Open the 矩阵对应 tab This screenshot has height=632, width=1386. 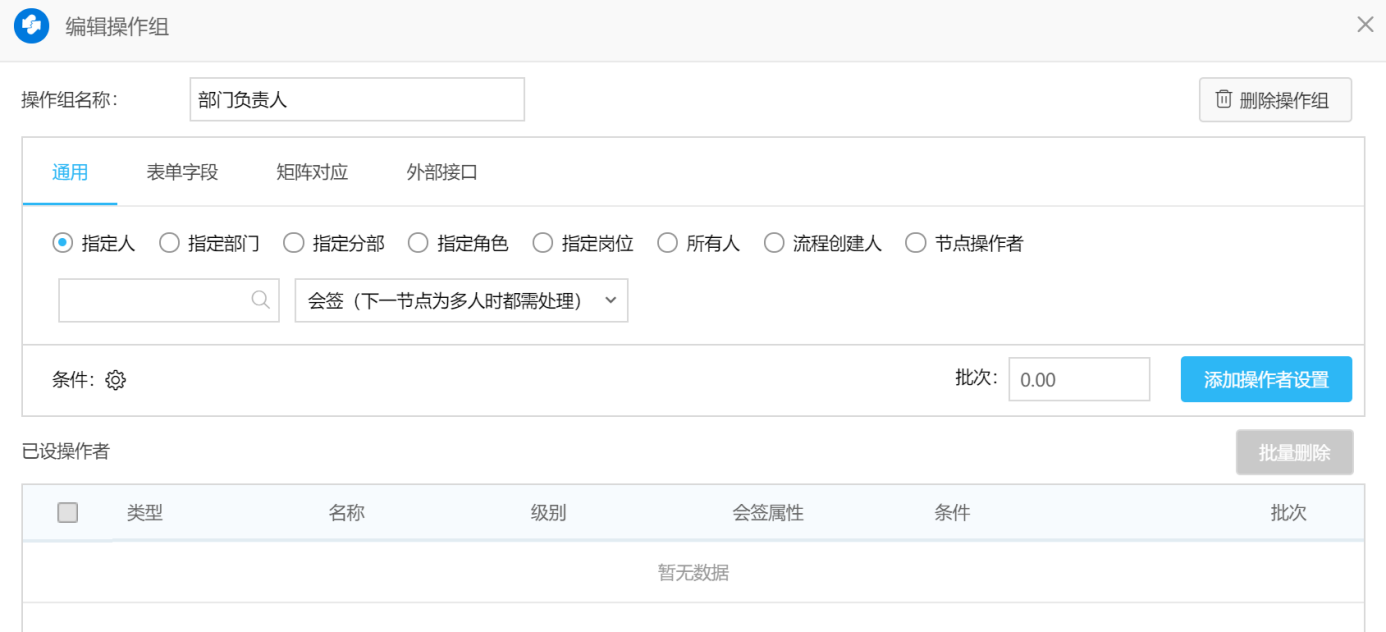(312, 172)
